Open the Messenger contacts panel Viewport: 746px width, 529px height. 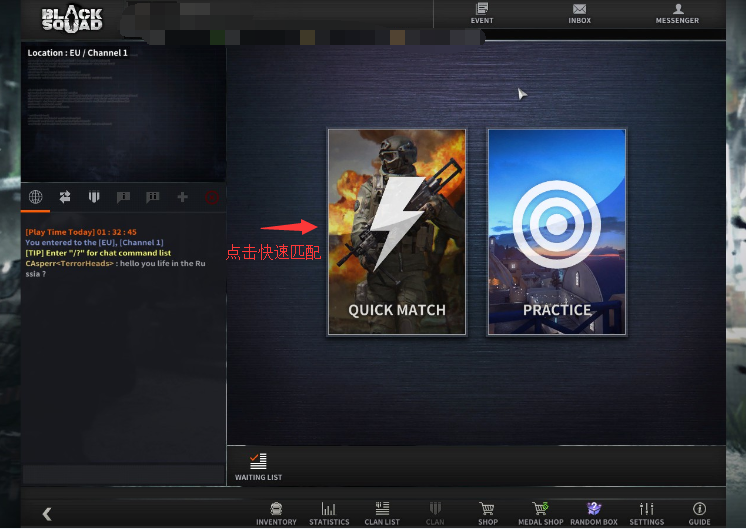(677, 13)
